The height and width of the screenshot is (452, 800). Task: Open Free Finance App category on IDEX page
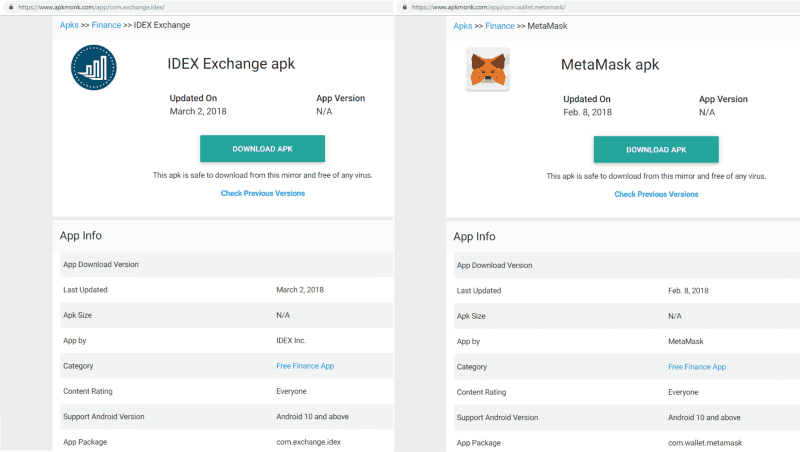pos(305,366)
